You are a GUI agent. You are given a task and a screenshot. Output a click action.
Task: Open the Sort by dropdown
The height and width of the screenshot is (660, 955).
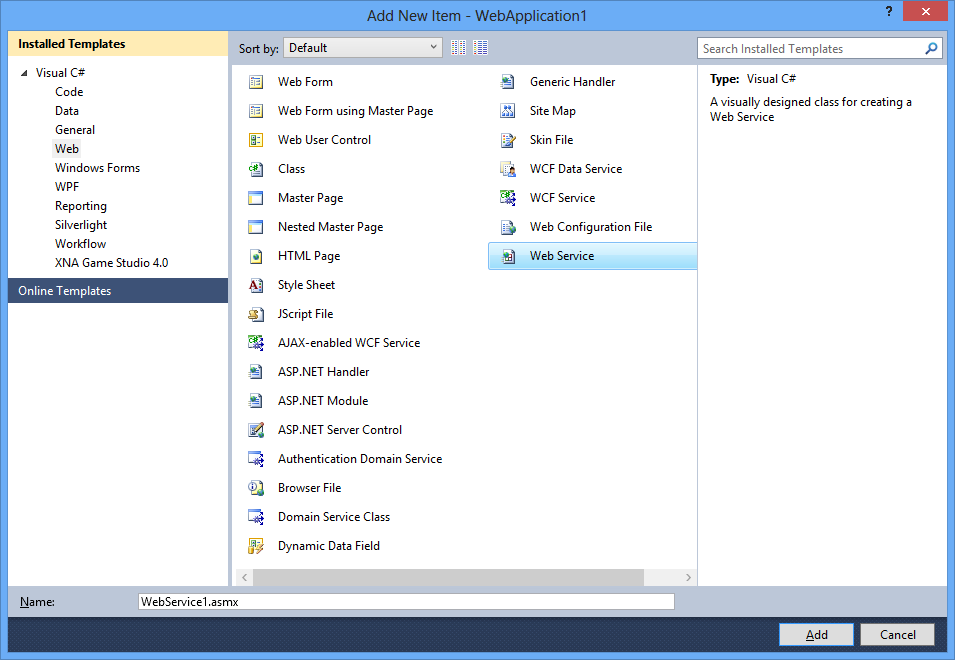tap(363, 48)
